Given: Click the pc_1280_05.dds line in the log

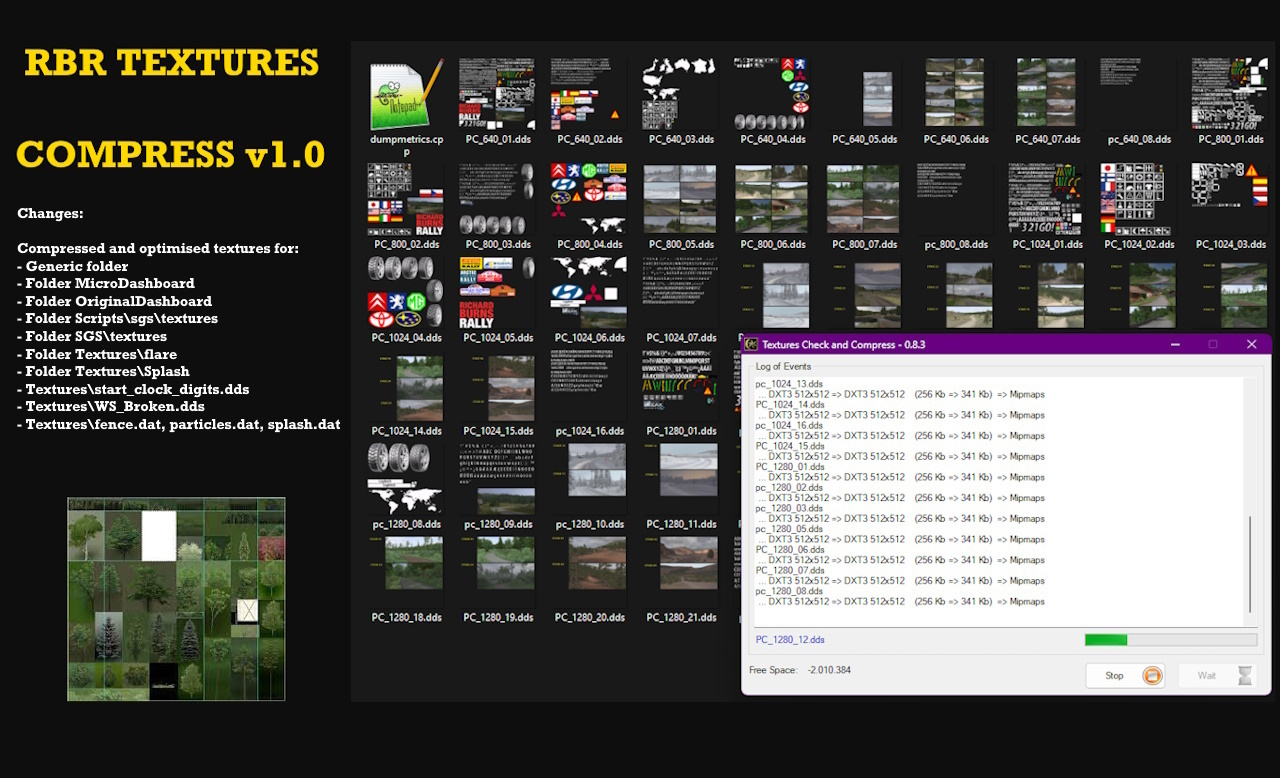Looking at the screenshot, I should (x=789, y=529).
